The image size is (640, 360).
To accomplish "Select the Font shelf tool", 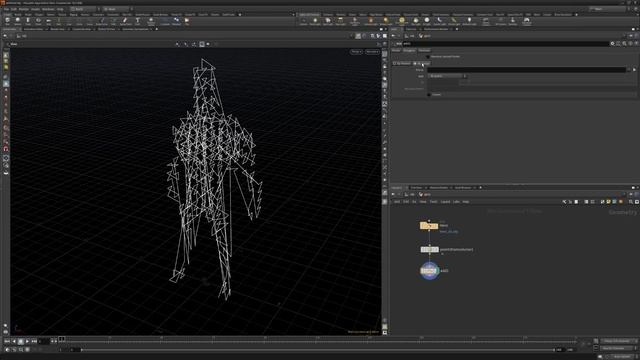I will [x=138, y=21].
